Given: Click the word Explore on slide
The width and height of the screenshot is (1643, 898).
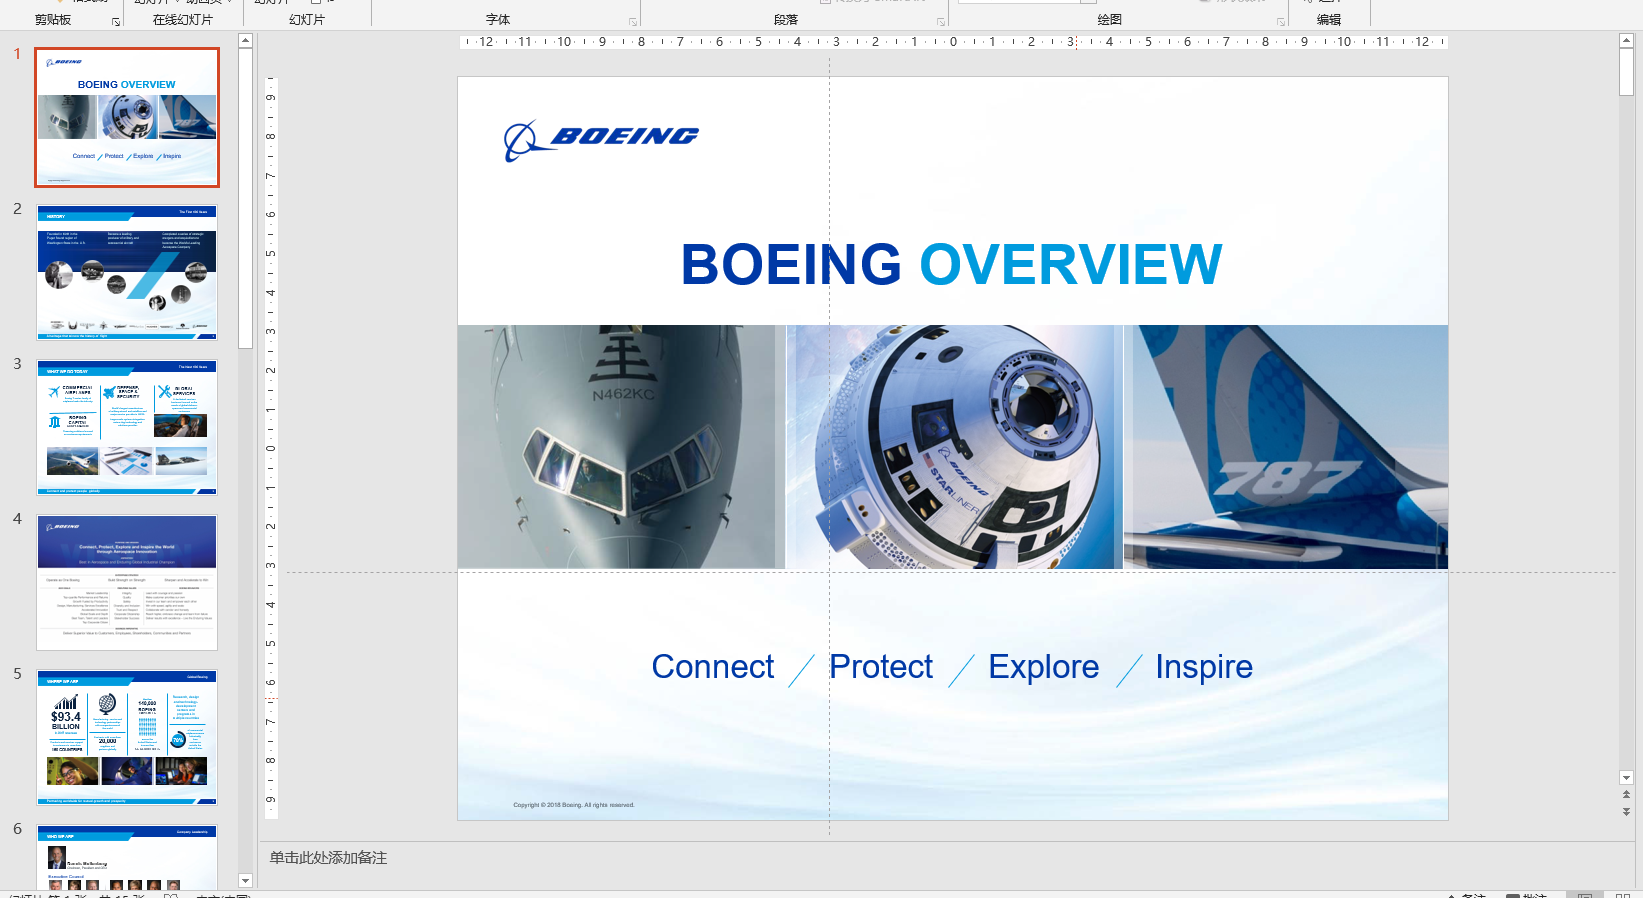Looking at the screenshot, I should click(1044, 667).
